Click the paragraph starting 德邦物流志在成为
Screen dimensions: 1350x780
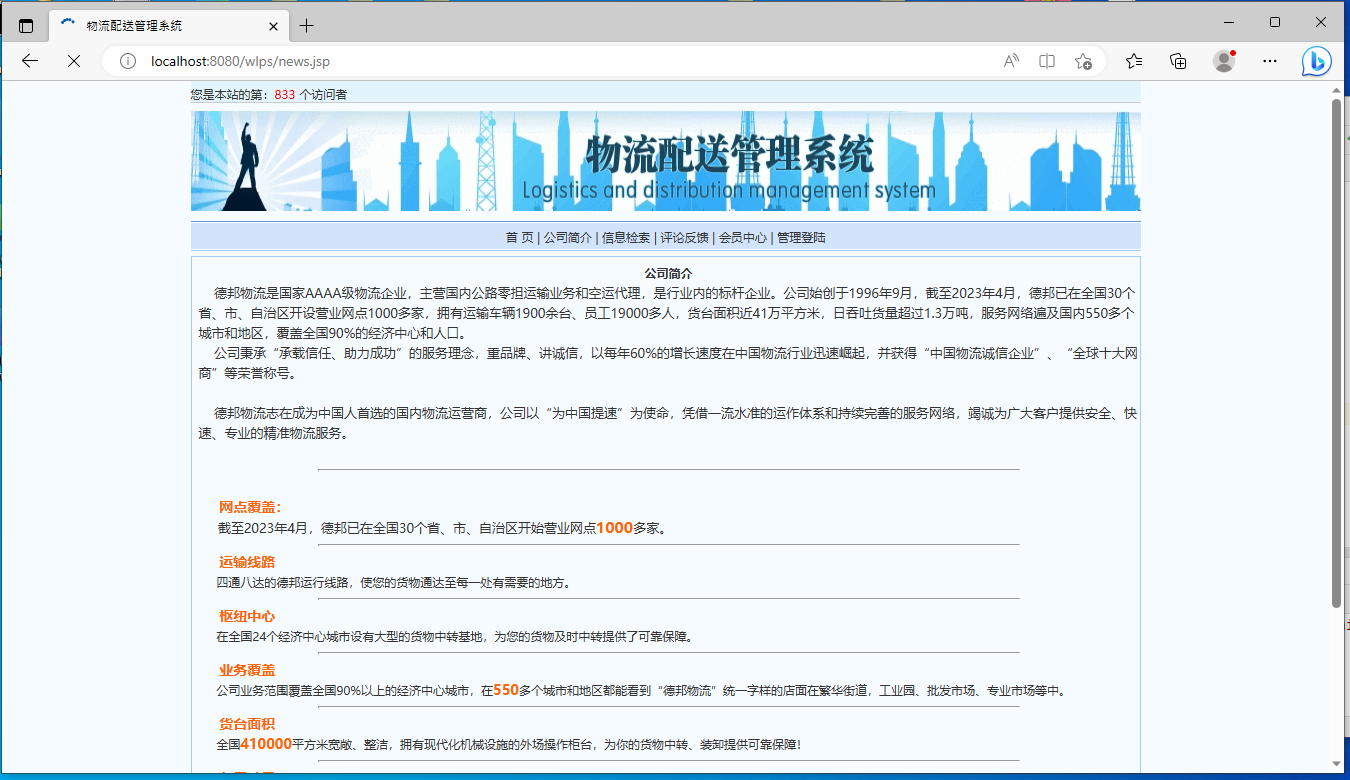tap(668, 424)
